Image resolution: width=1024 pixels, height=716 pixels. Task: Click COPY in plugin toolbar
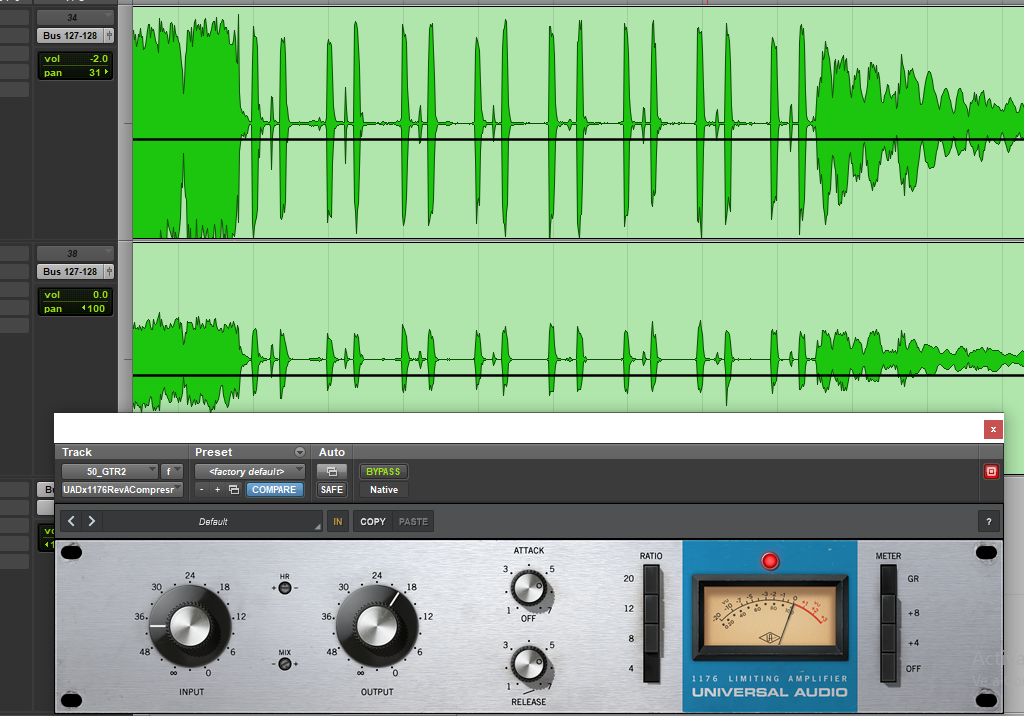tap(373, 521)
